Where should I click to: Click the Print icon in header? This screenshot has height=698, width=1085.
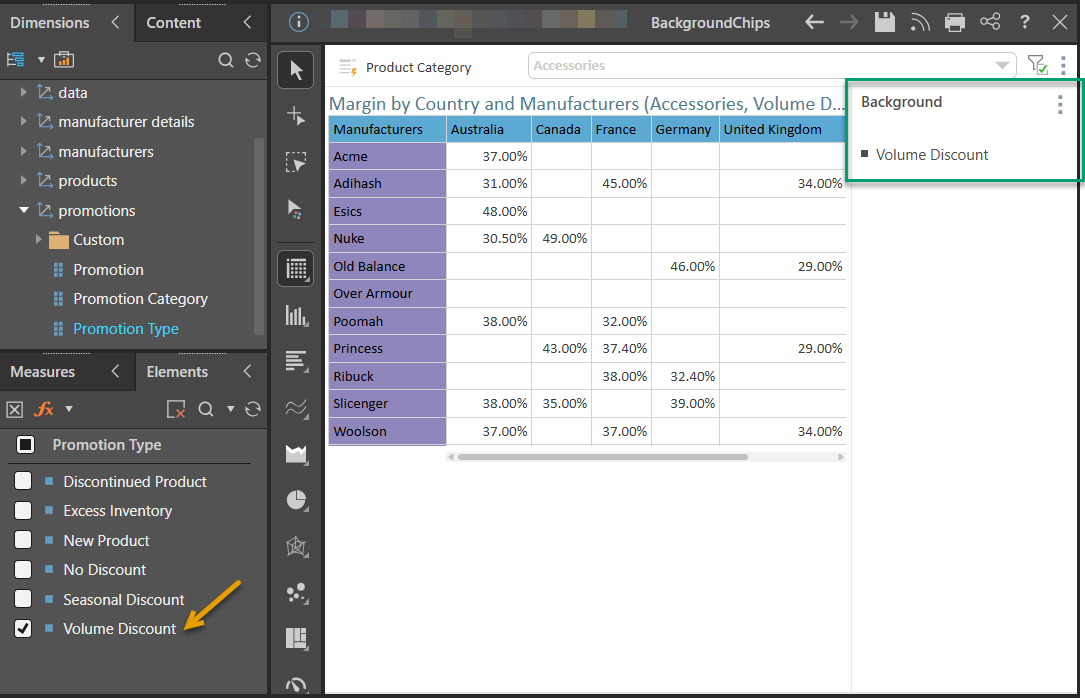click(x=955, y=22)
